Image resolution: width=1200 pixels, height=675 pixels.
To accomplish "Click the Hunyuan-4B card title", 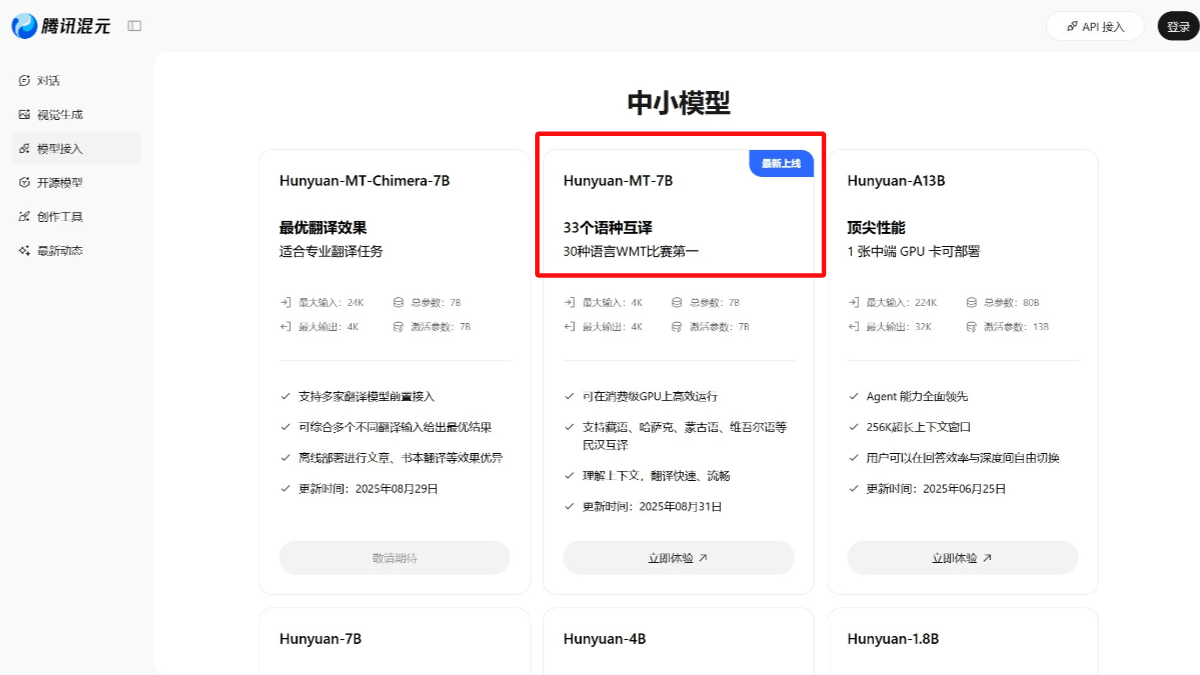I will coord(604,639).
